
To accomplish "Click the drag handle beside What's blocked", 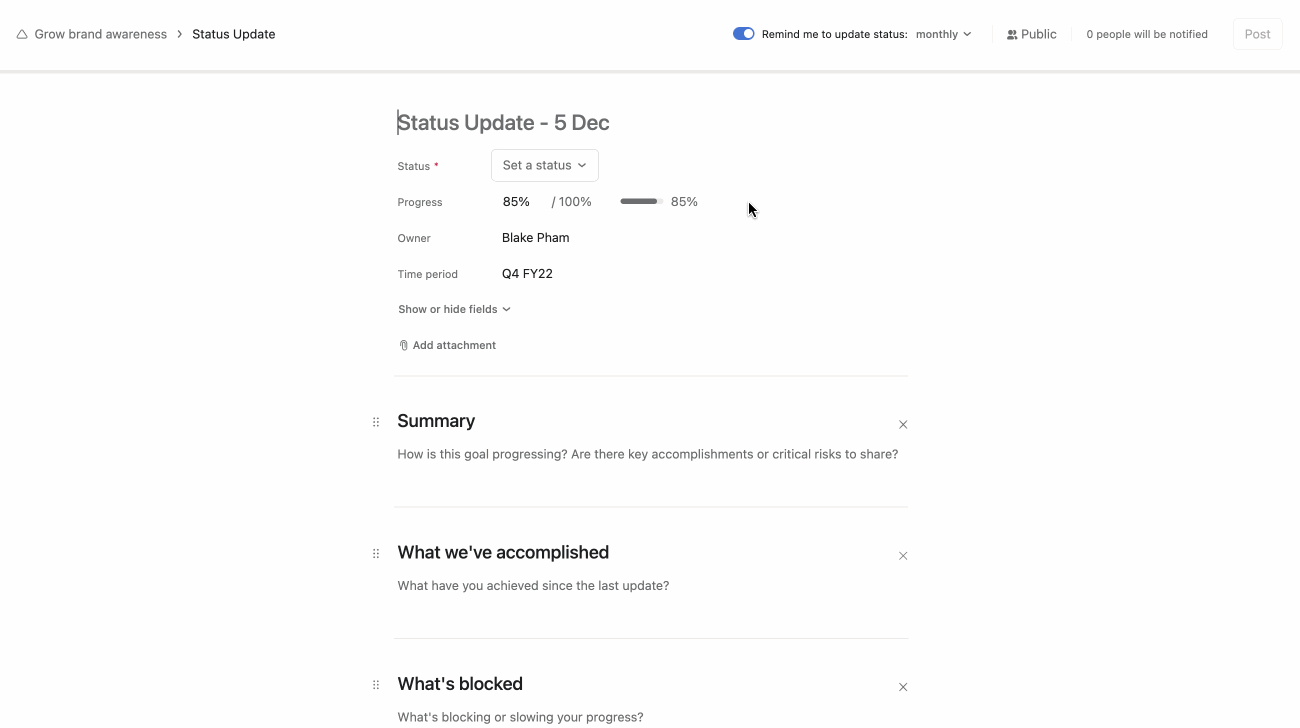I will tap(376, 685).
